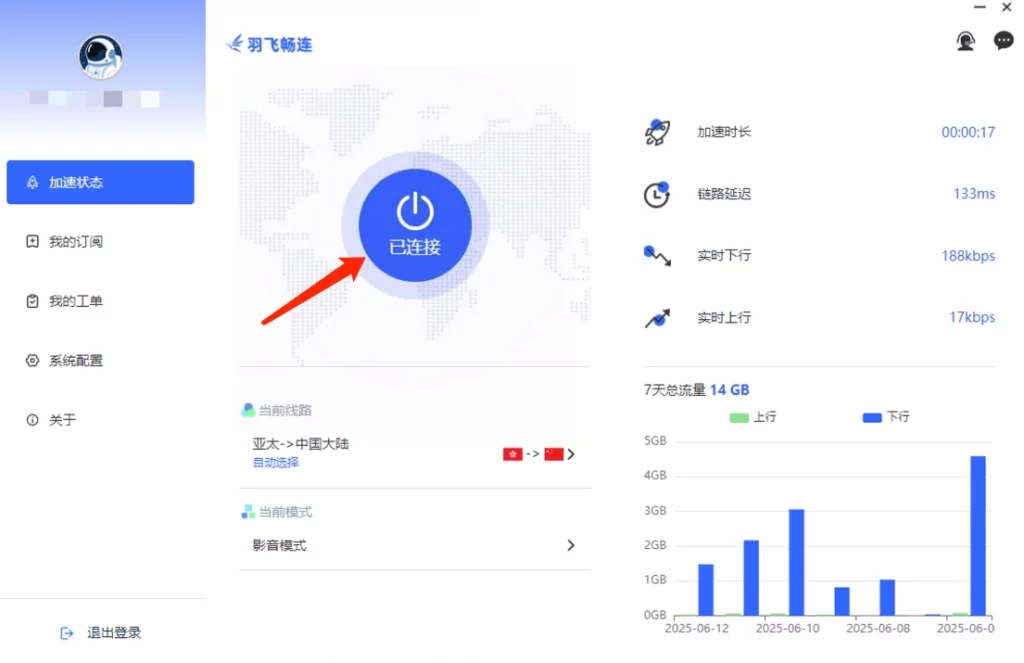The width and height of the screenshot is (1024, 663).
Task: Click the rocket icon beside 加速时长
Action: (656, 131)
